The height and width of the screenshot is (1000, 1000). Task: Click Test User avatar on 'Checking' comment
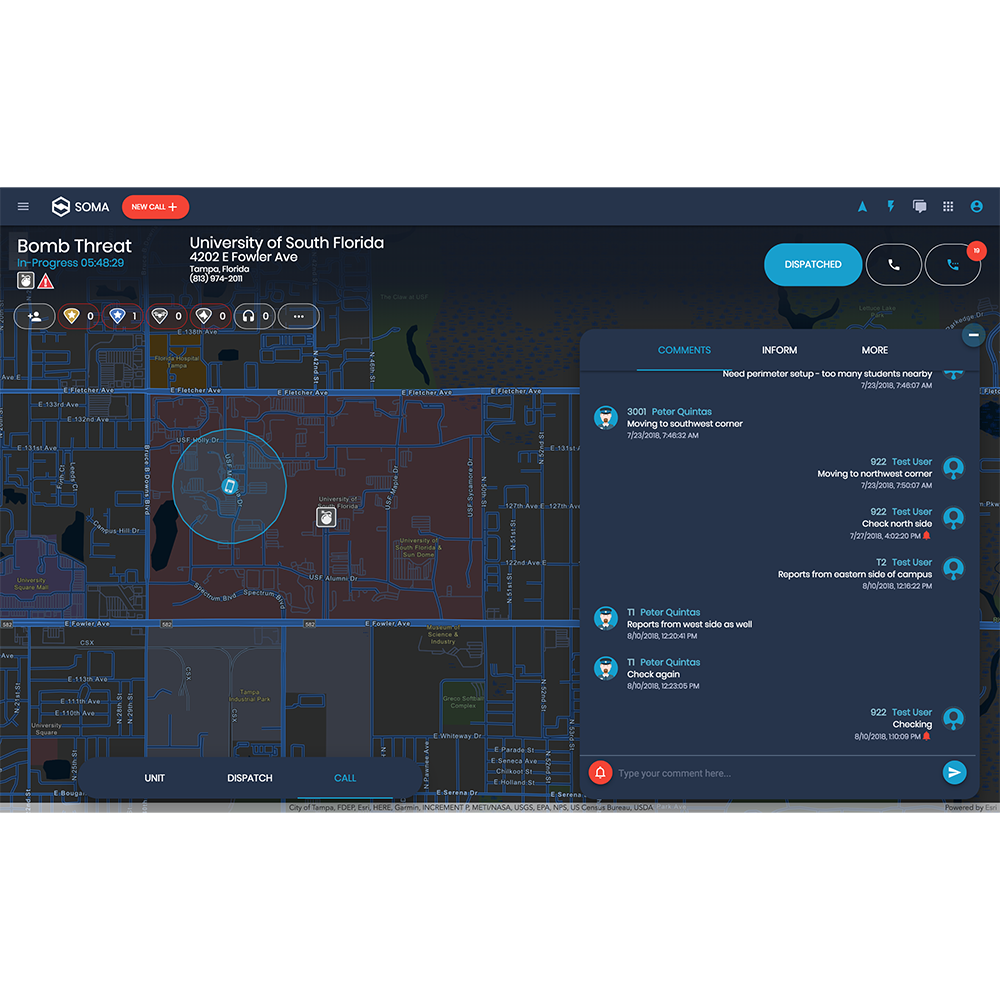[x=953, y=719]
